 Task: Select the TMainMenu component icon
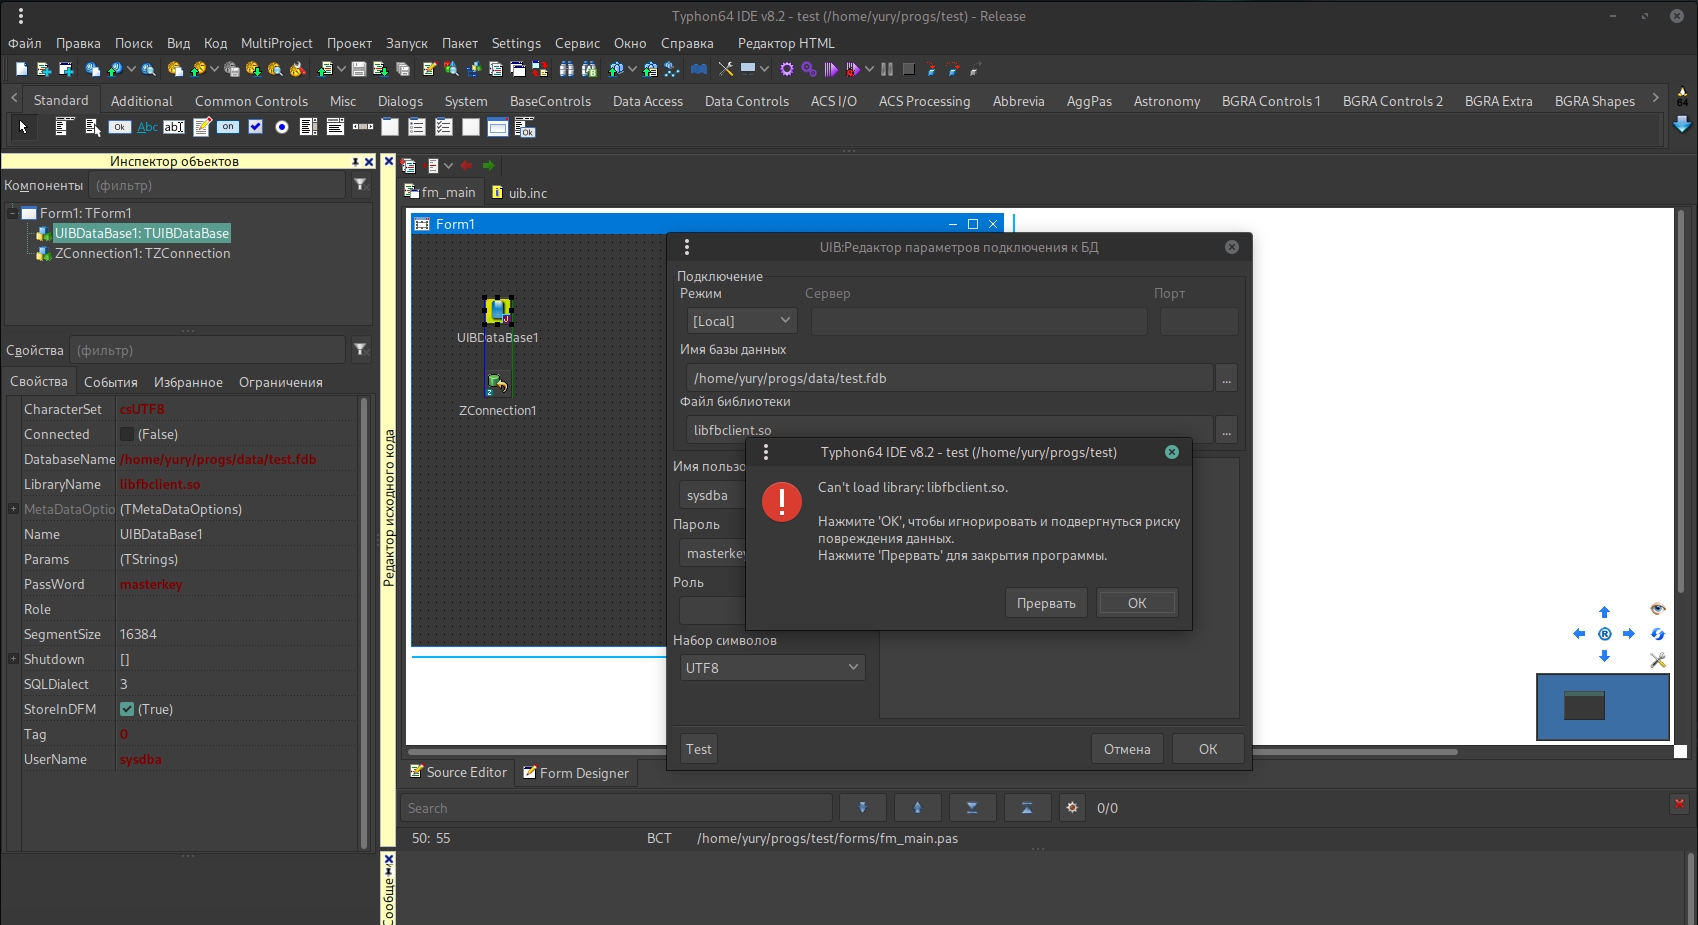tap(64, 127)
